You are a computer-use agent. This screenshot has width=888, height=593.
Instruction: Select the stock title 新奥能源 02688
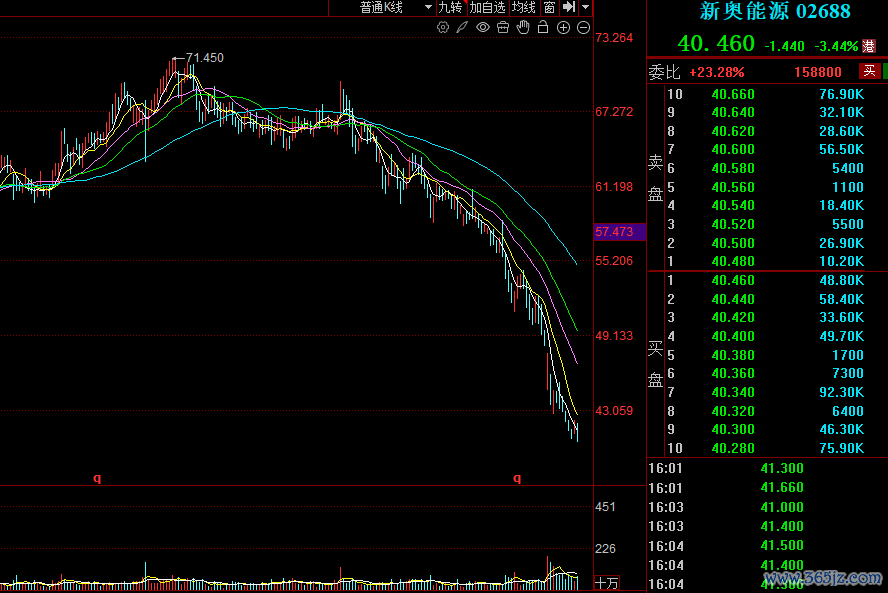(x=775, y=11)
